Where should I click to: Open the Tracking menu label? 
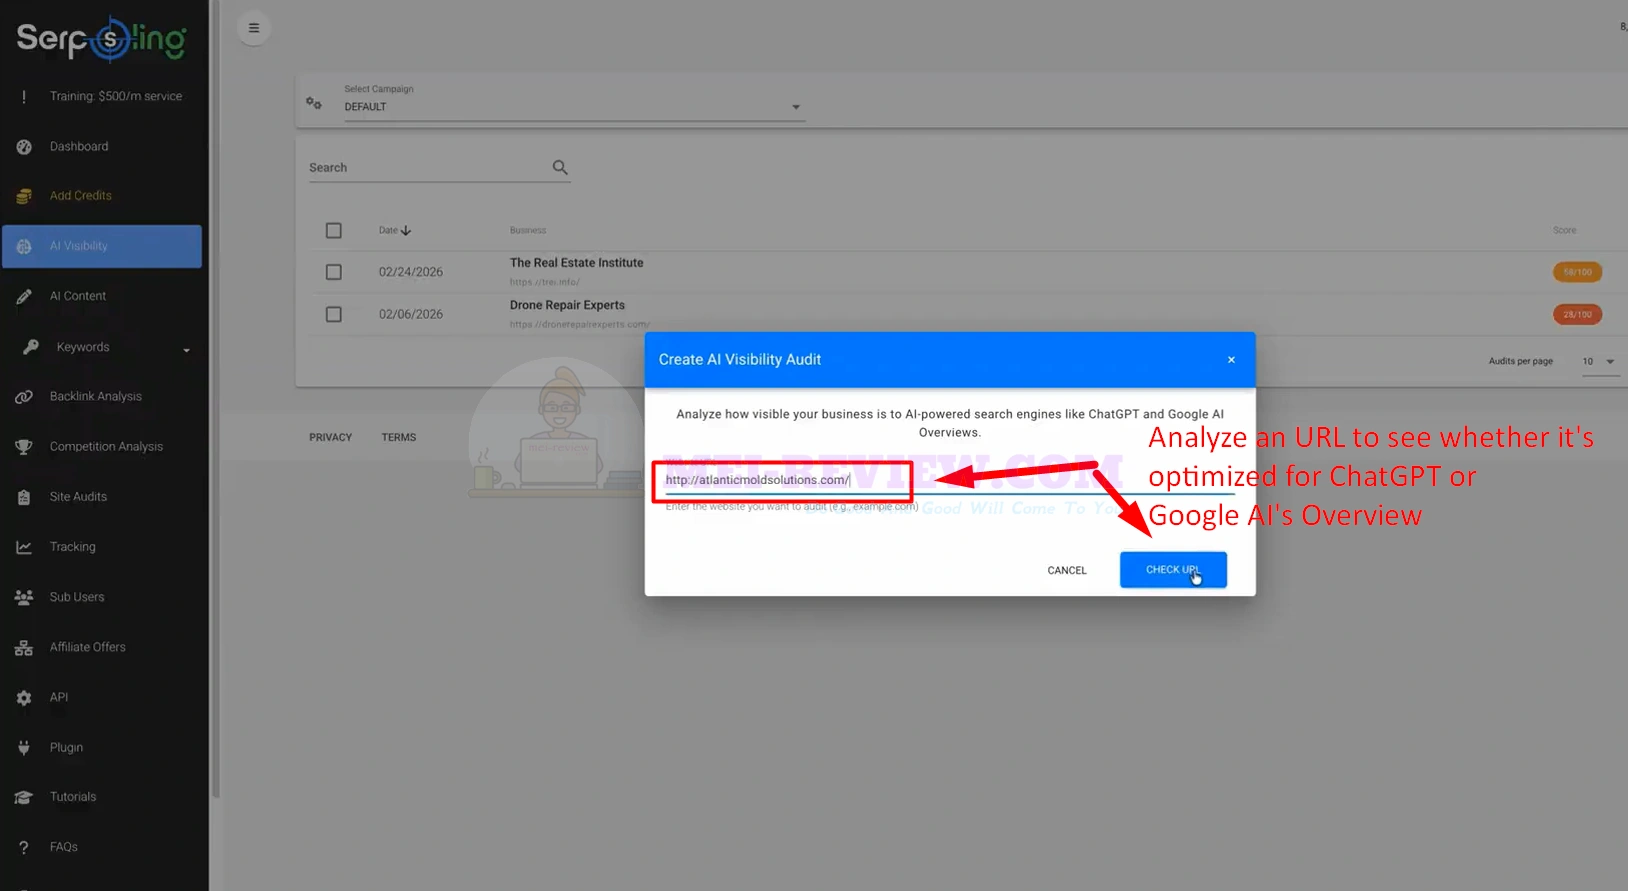[x=73, y=547]
